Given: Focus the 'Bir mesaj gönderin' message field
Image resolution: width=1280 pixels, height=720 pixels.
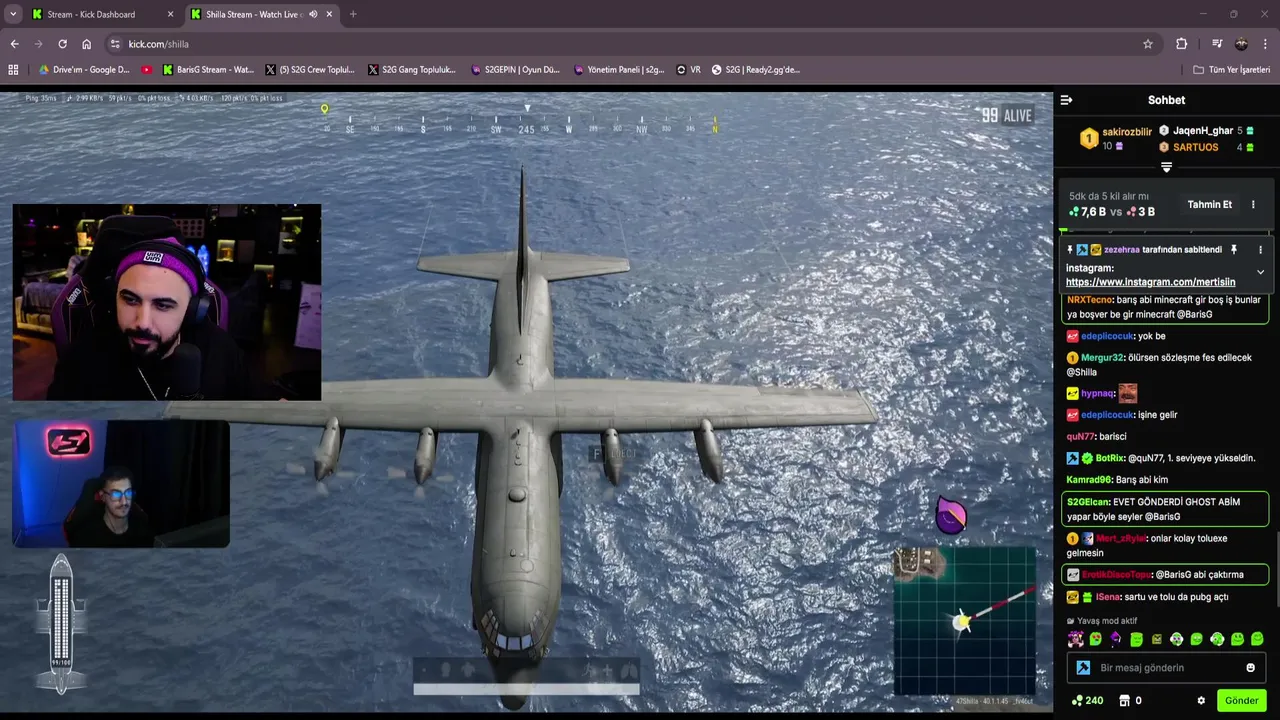Looking at the screenshot, I should 1165,668.
